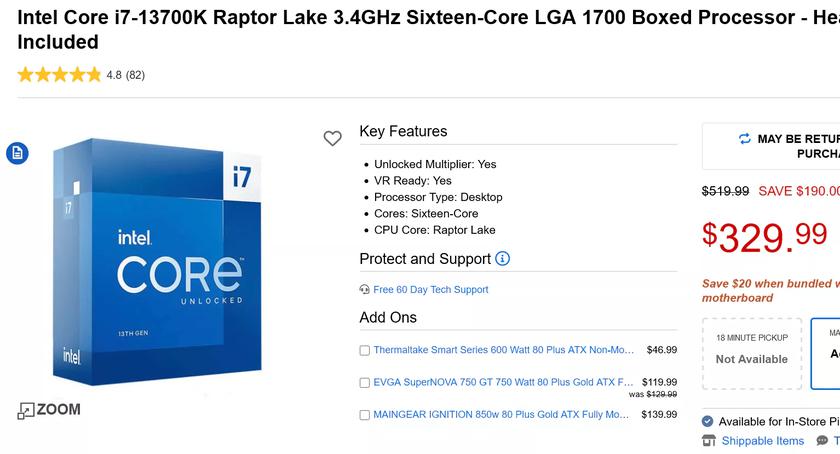This screenshot has width=840, height=454.
Task: Open MAINGEAR IGNITION 850w product link
Action: [x=503, y=414]
